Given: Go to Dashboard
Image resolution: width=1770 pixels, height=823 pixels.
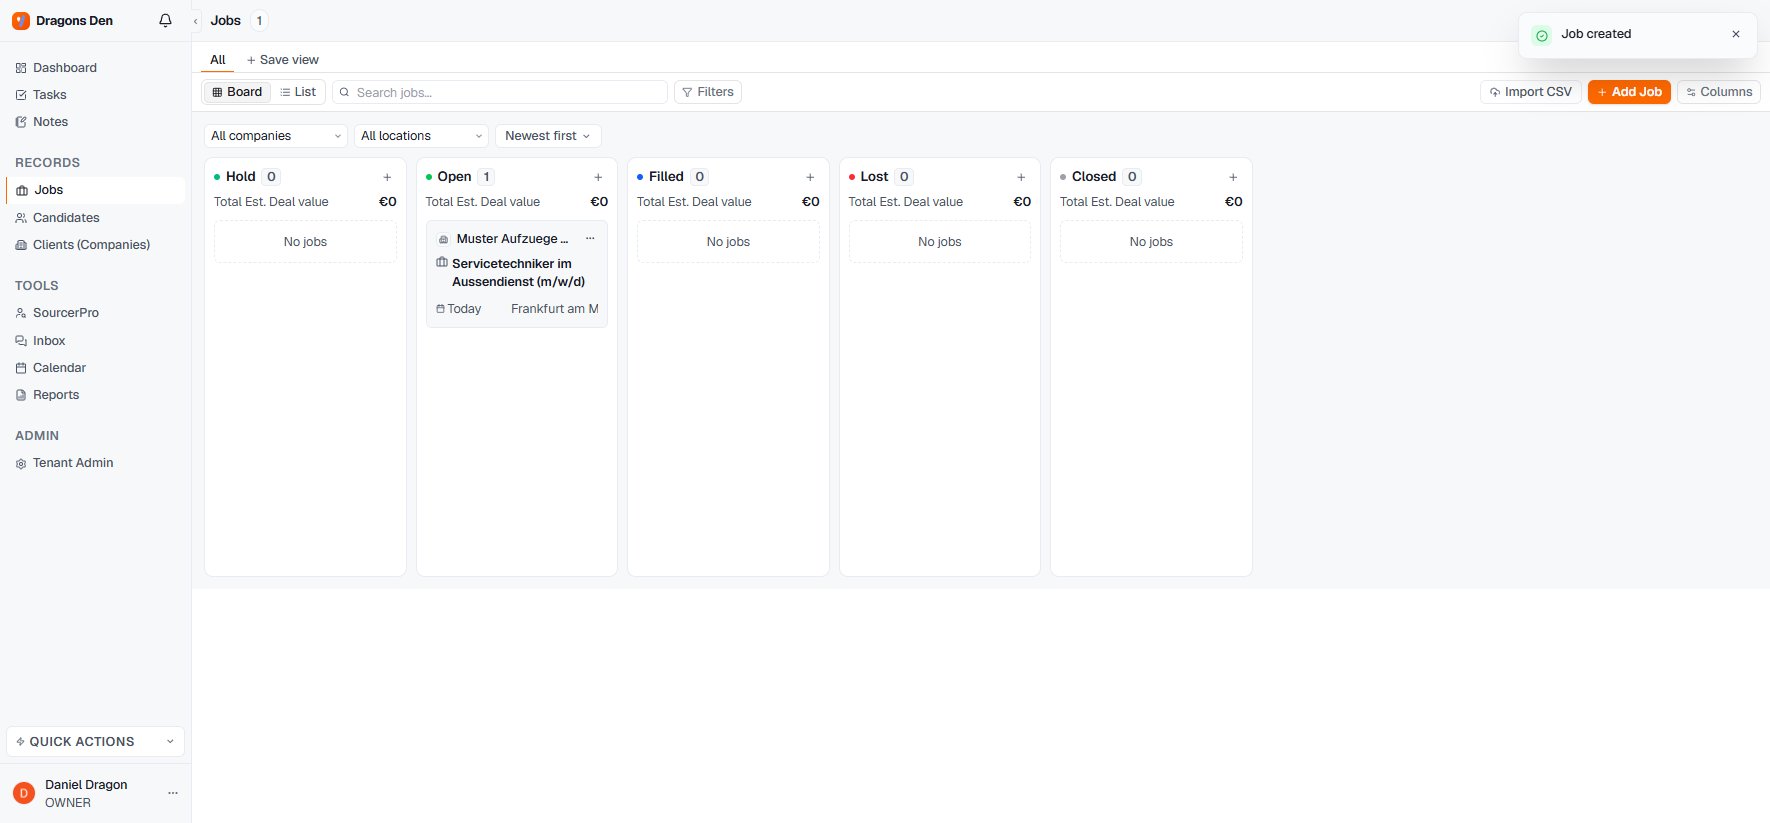Looking at the screenshot, I should coord(95,68).
